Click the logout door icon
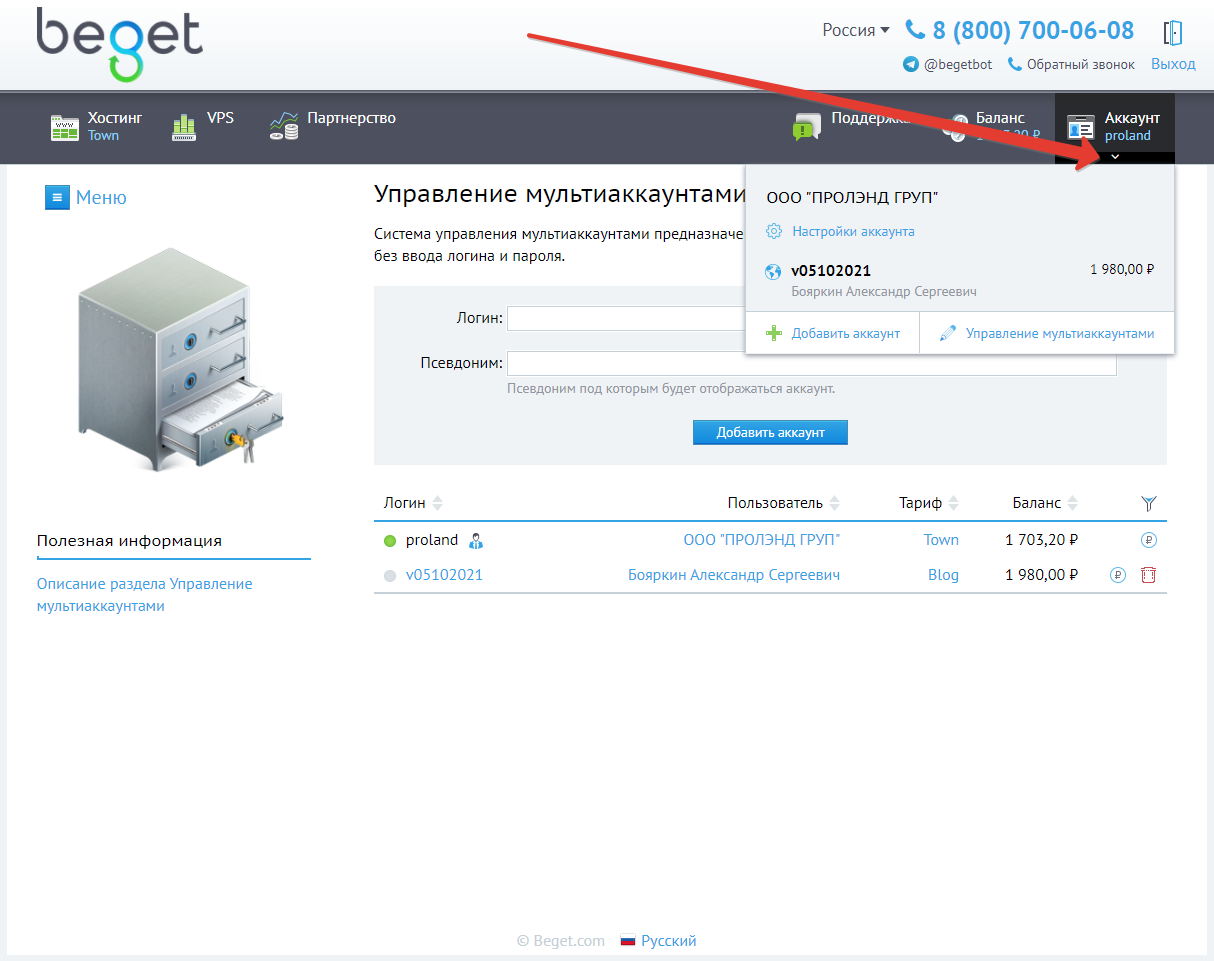Viewport: 1214px width, 961px height. 1173,32
